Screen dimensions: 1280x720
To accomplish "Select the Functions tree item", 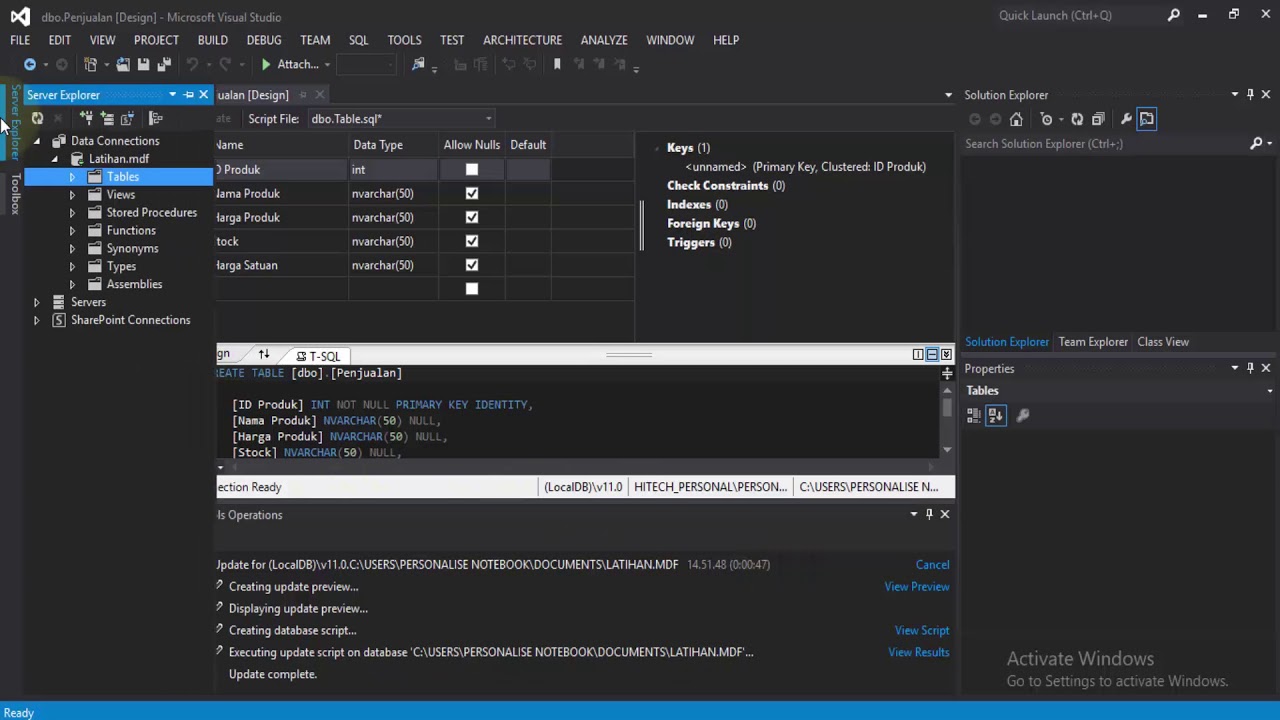I will (x=131, y=231).
